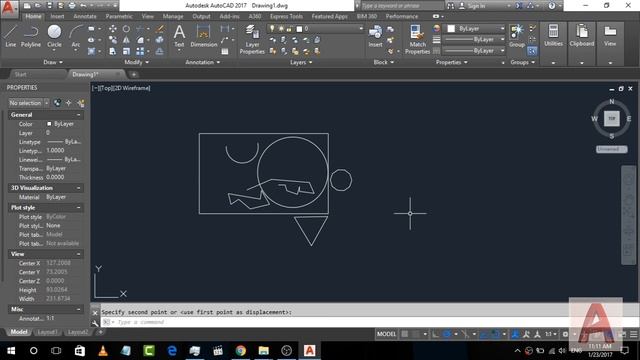Image resolution: width=640 pixels, height=360 pixels.
Task: Click the Copy tool in Modify panel
Action: click(113, 40)
